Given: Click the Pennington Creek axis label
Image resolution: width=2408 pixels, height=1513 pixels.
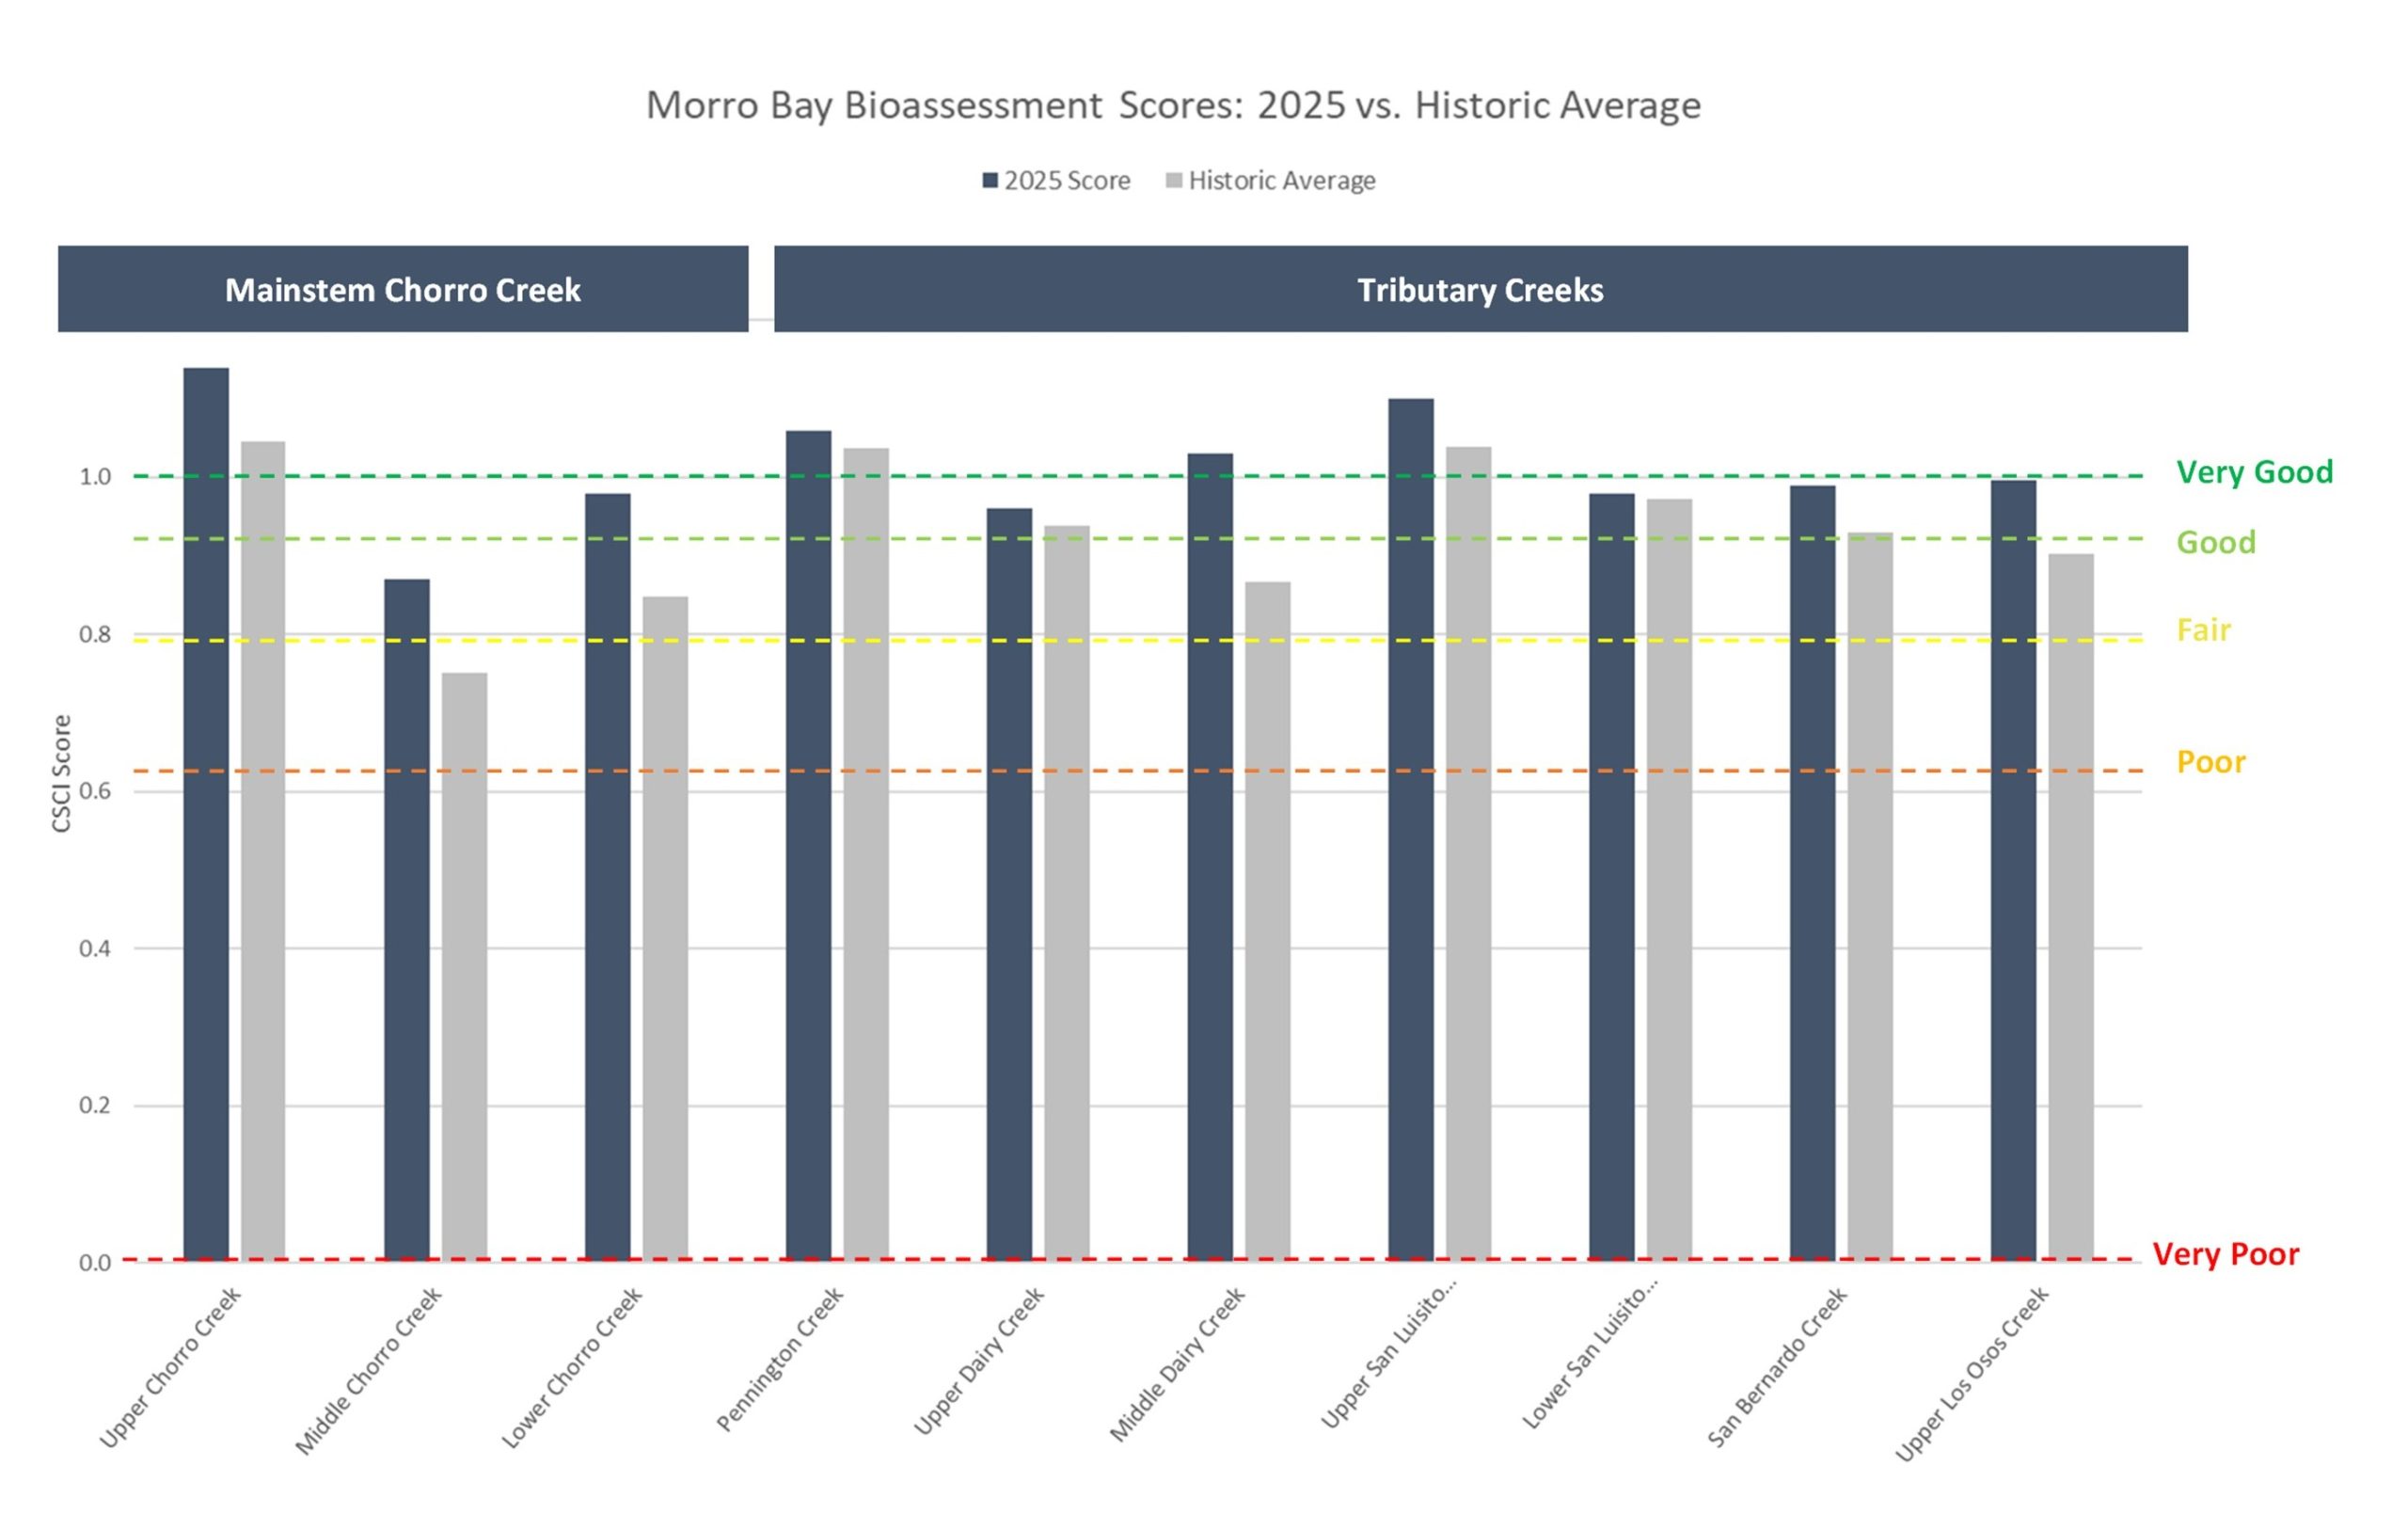Looking at the screenshot, I should pos(781,1359).
